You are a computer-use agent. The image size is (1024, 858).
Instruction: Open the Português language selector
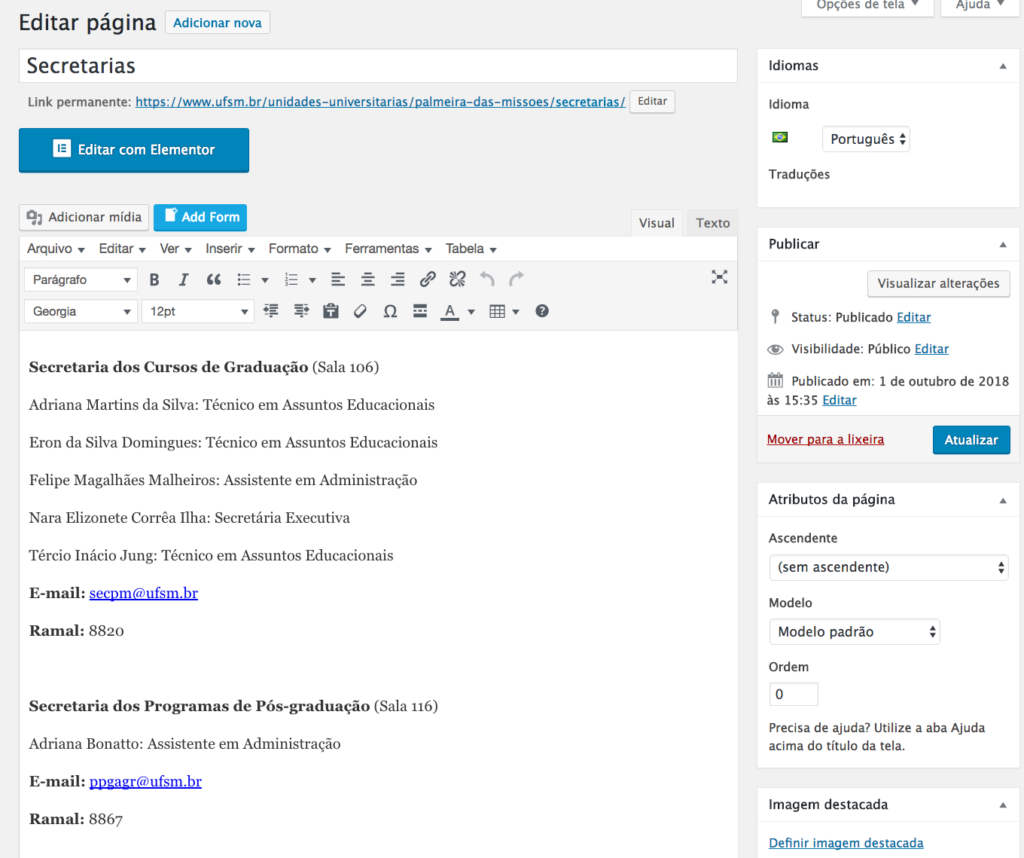866,139
